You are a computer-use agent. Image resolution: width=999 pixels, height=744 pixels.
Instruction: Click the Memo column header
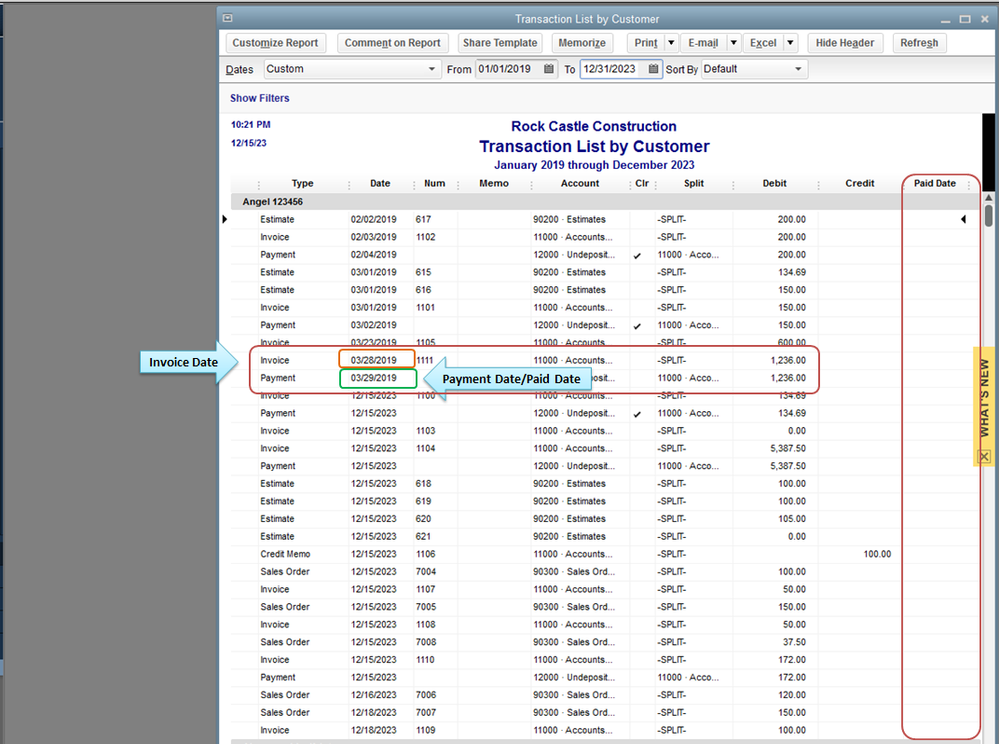click(494, 183)
